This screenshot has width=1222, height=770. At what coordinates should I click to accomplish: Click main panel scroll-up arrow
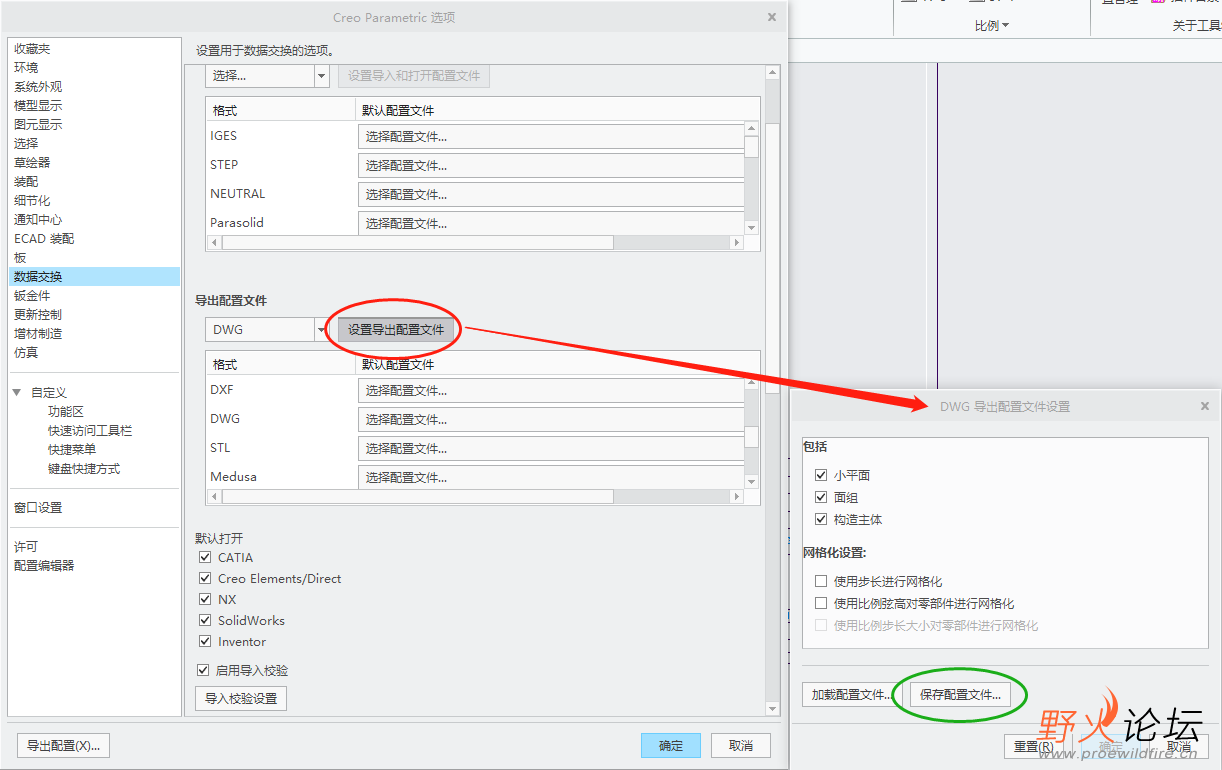click(772, 72)
